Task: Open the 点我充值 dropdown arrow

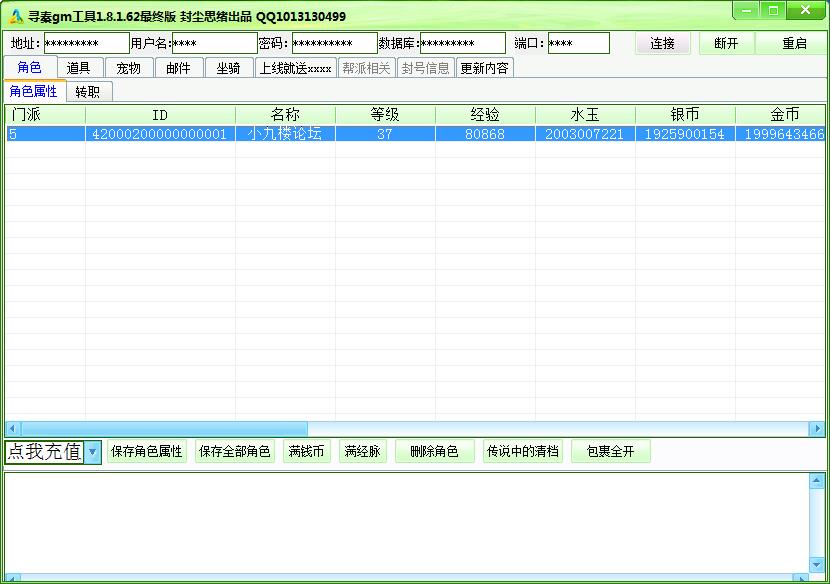Action: click(92, 452)
